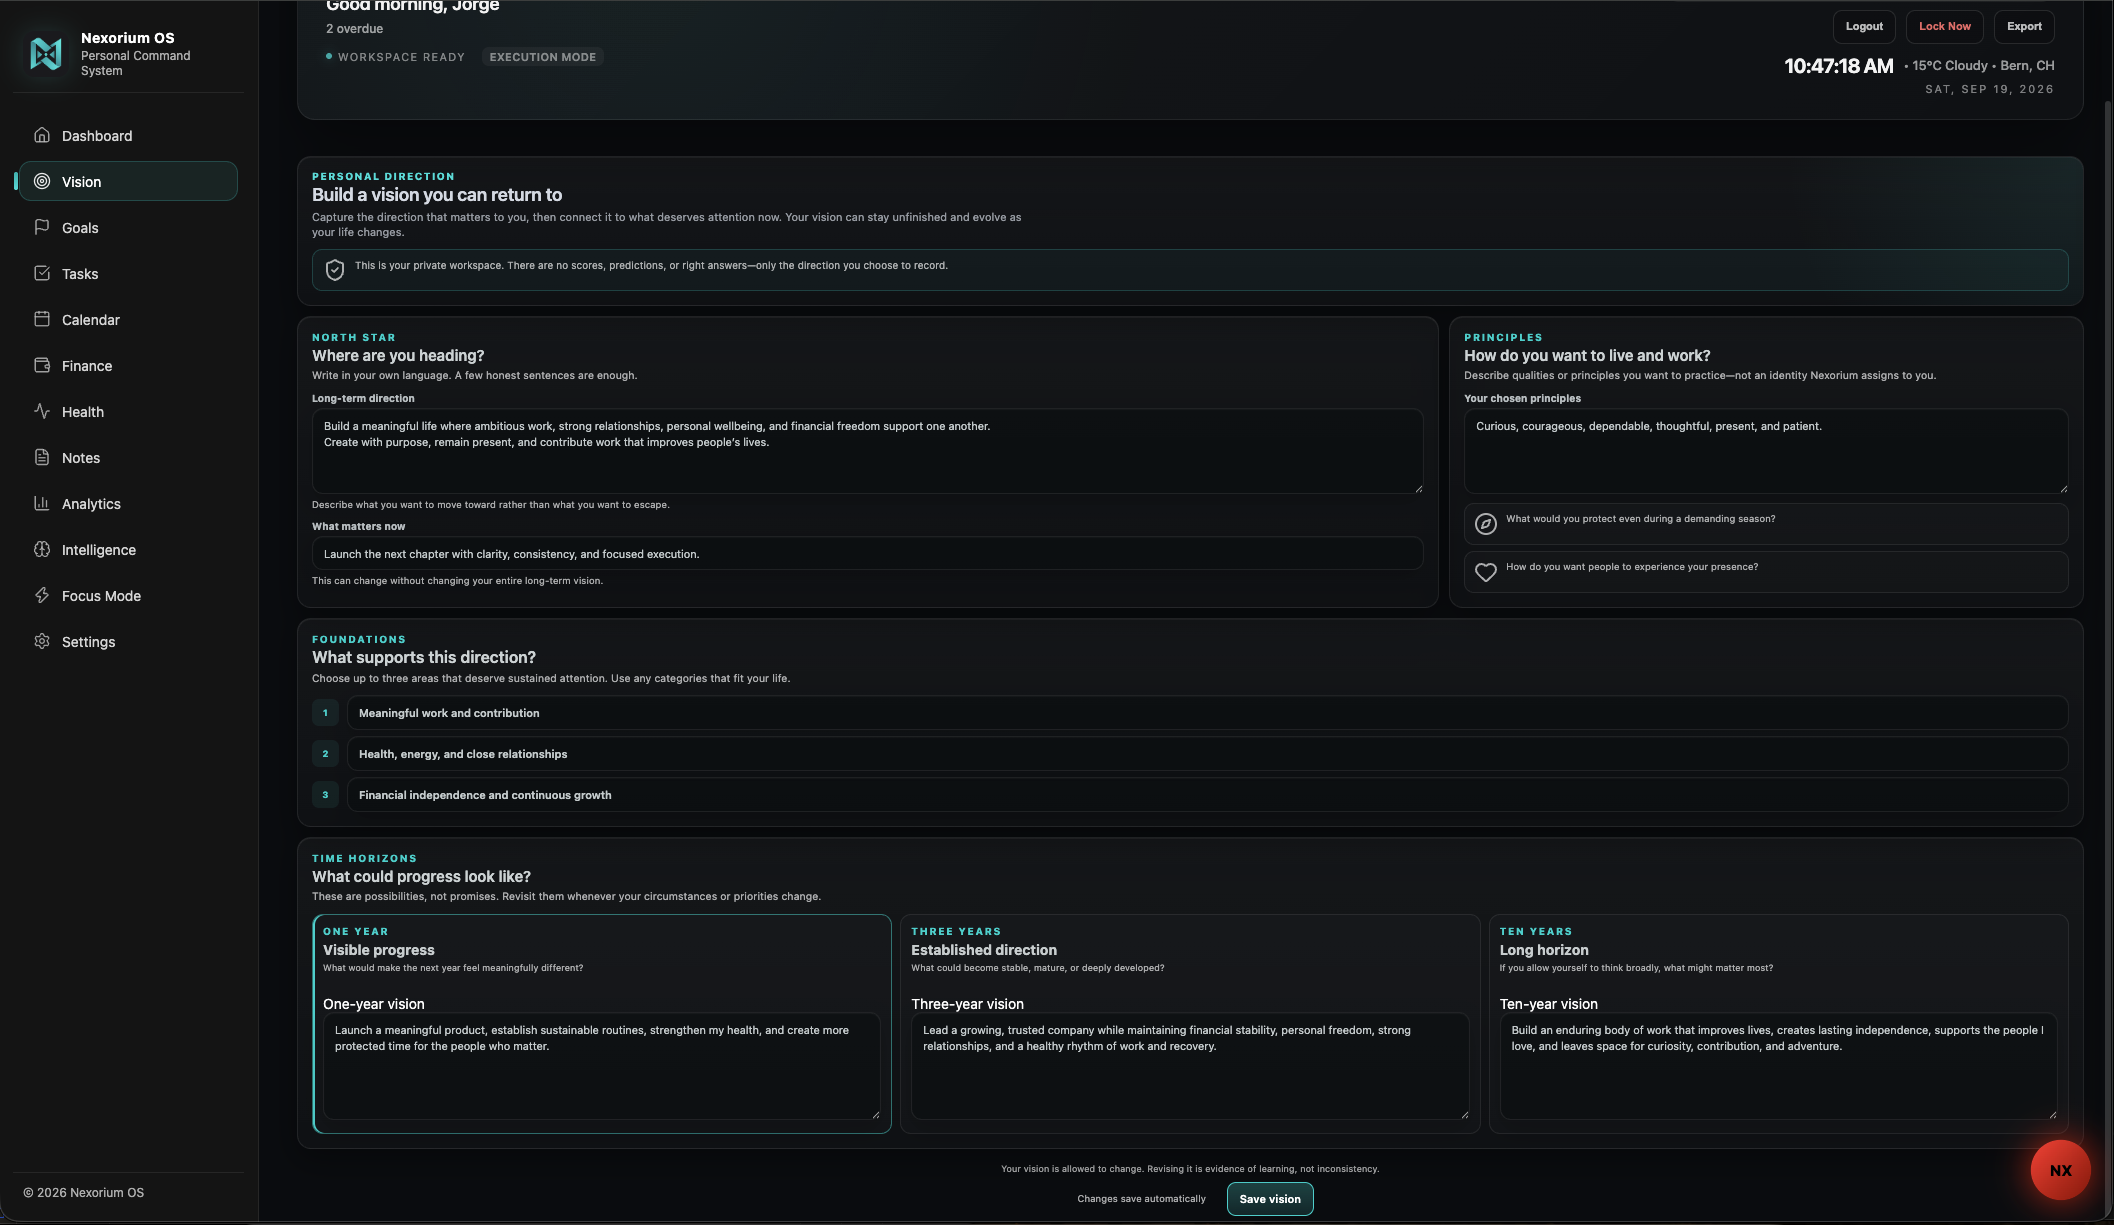Click the Vision target icon in sidebar
Screen dimensions: 2114x1225
[x=42, y=181]
